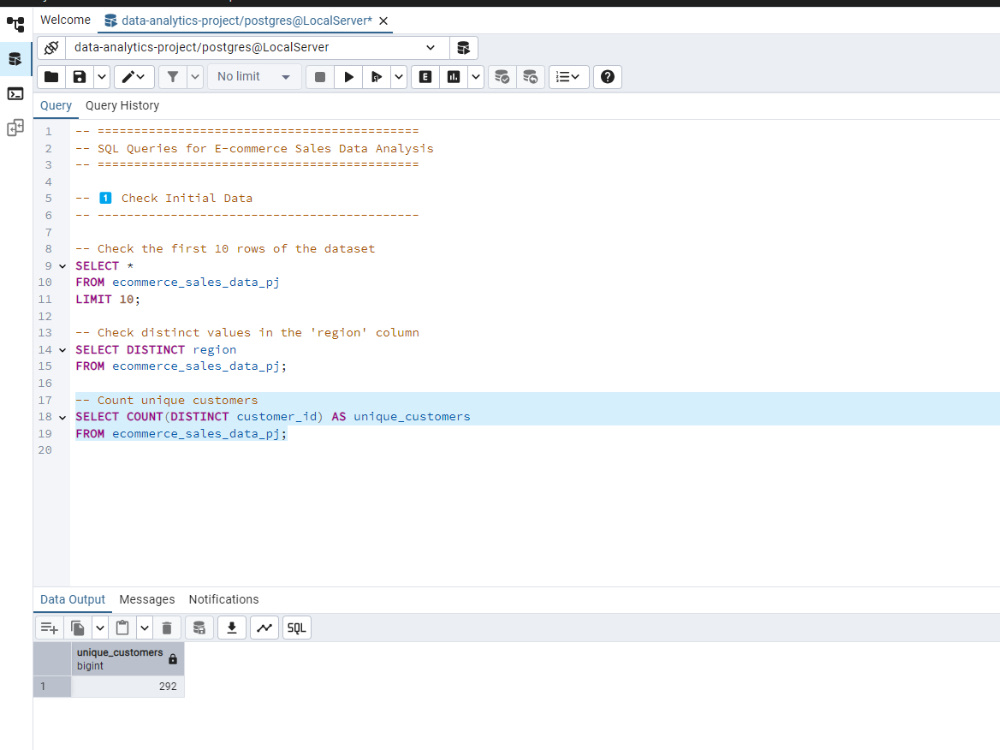
Task: Expand the explain options dropdown
Action: (x=476, y=77)
